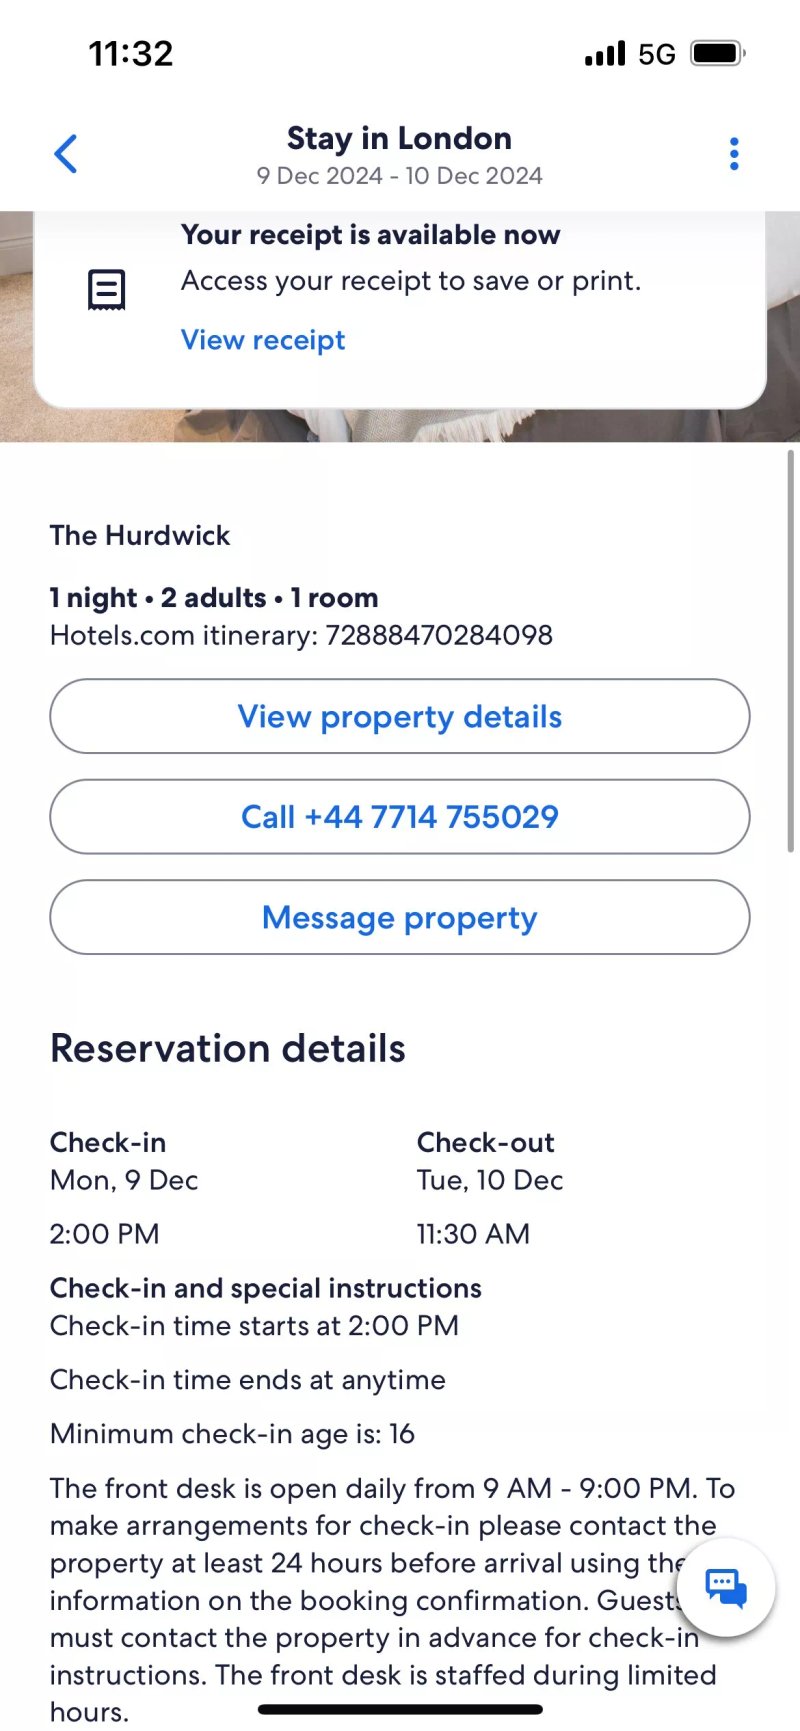Tap the cellular signal bars icon
The height and width of the screenshot is (1731, 800).
pos(605,53)
